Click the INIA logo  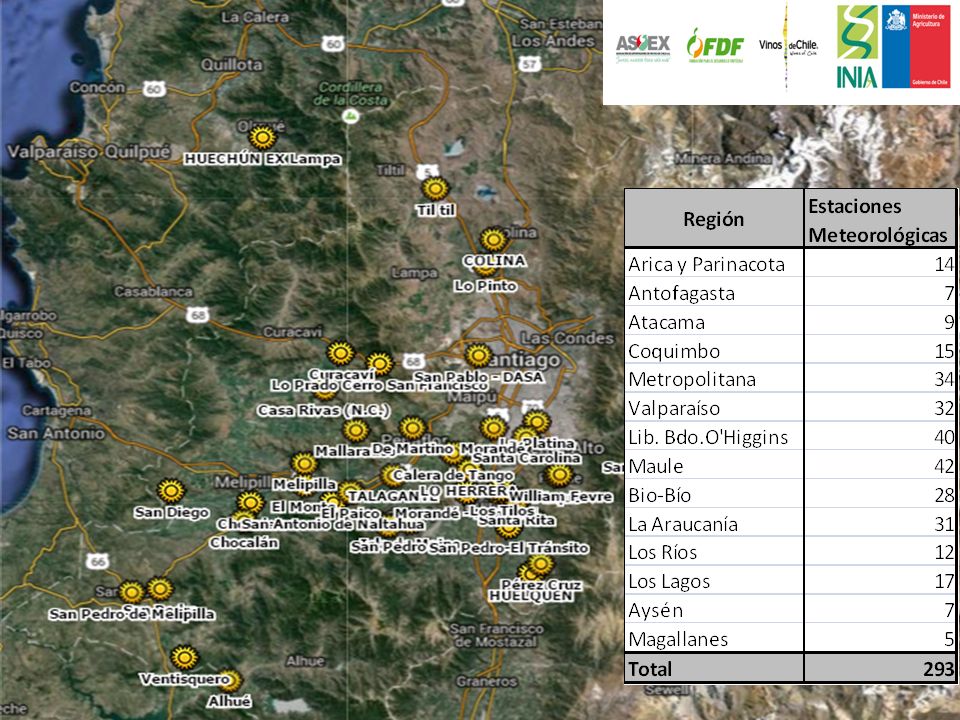click(857, 47)
